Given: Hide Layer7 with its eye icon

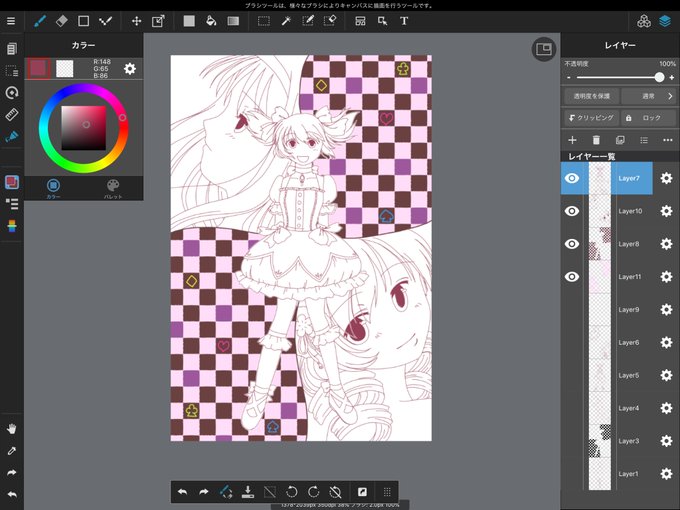Looking at the screenshot, I should 572,178.
